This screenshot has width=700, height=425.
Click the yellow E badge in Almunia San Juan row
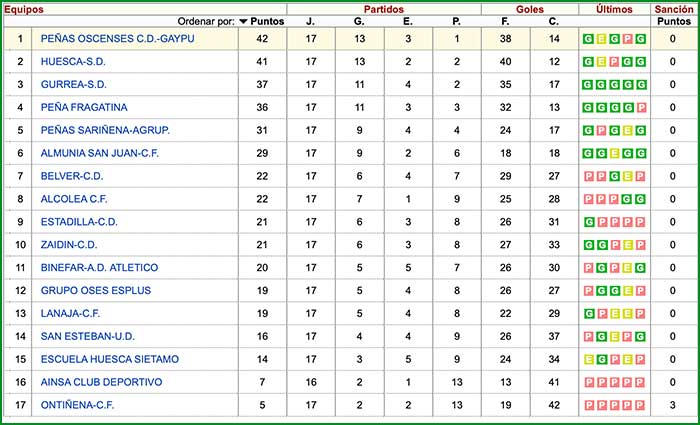614,154
